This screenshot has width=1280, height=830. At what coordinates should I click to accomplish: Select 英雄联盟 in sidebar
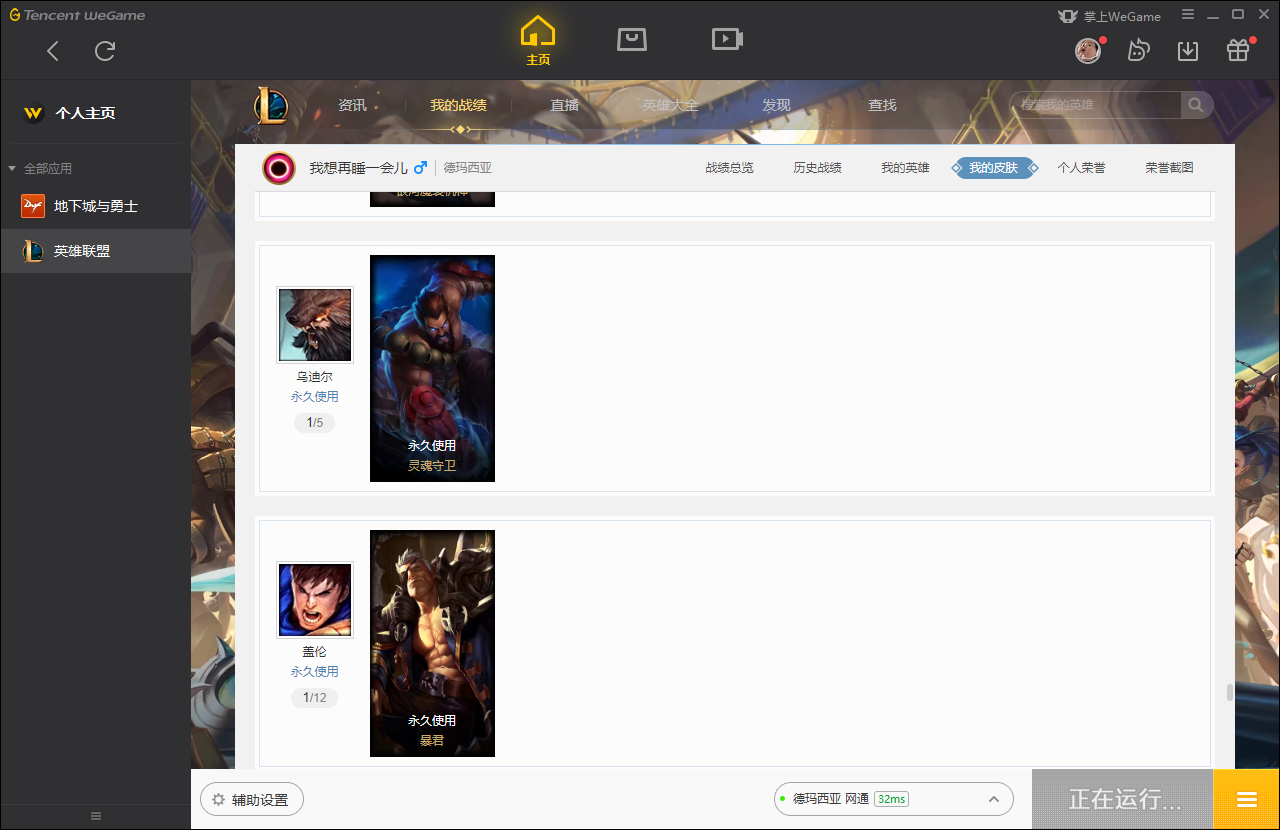click(95, 251)
